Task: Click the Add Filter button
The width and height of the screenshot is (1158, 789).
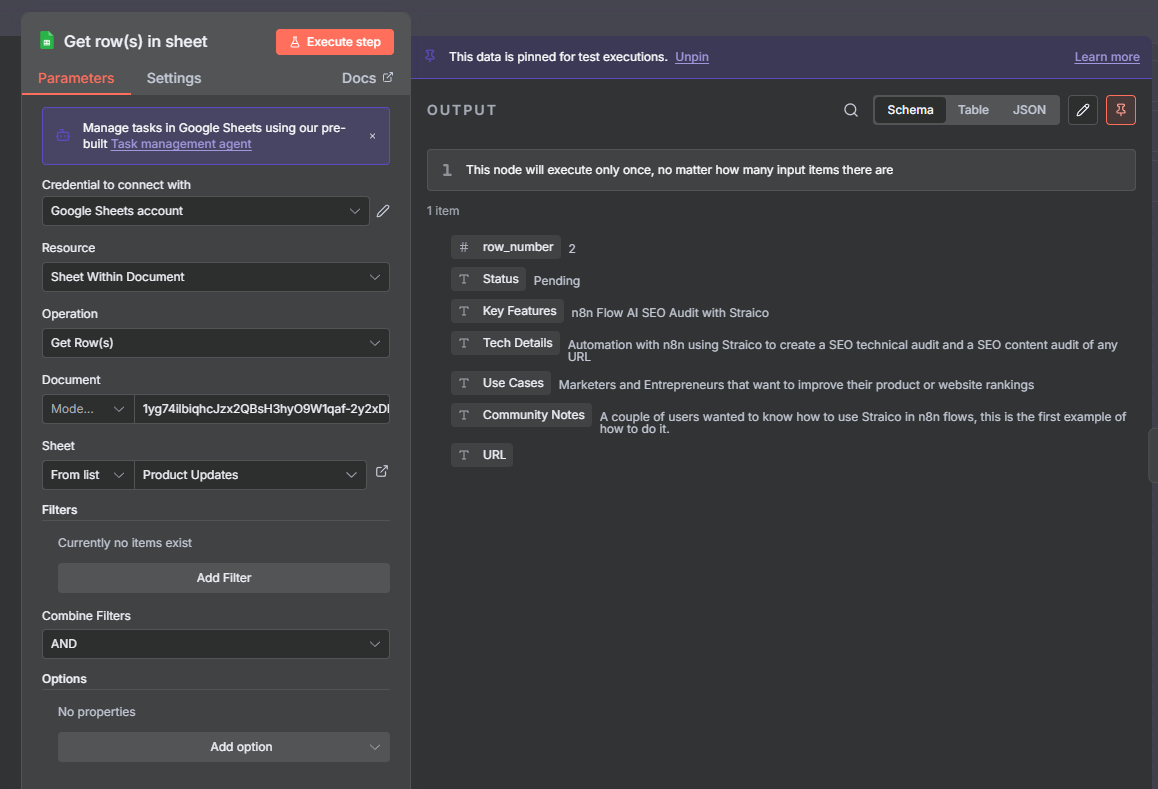Action: pyautogui.click(x=223, y=578)
